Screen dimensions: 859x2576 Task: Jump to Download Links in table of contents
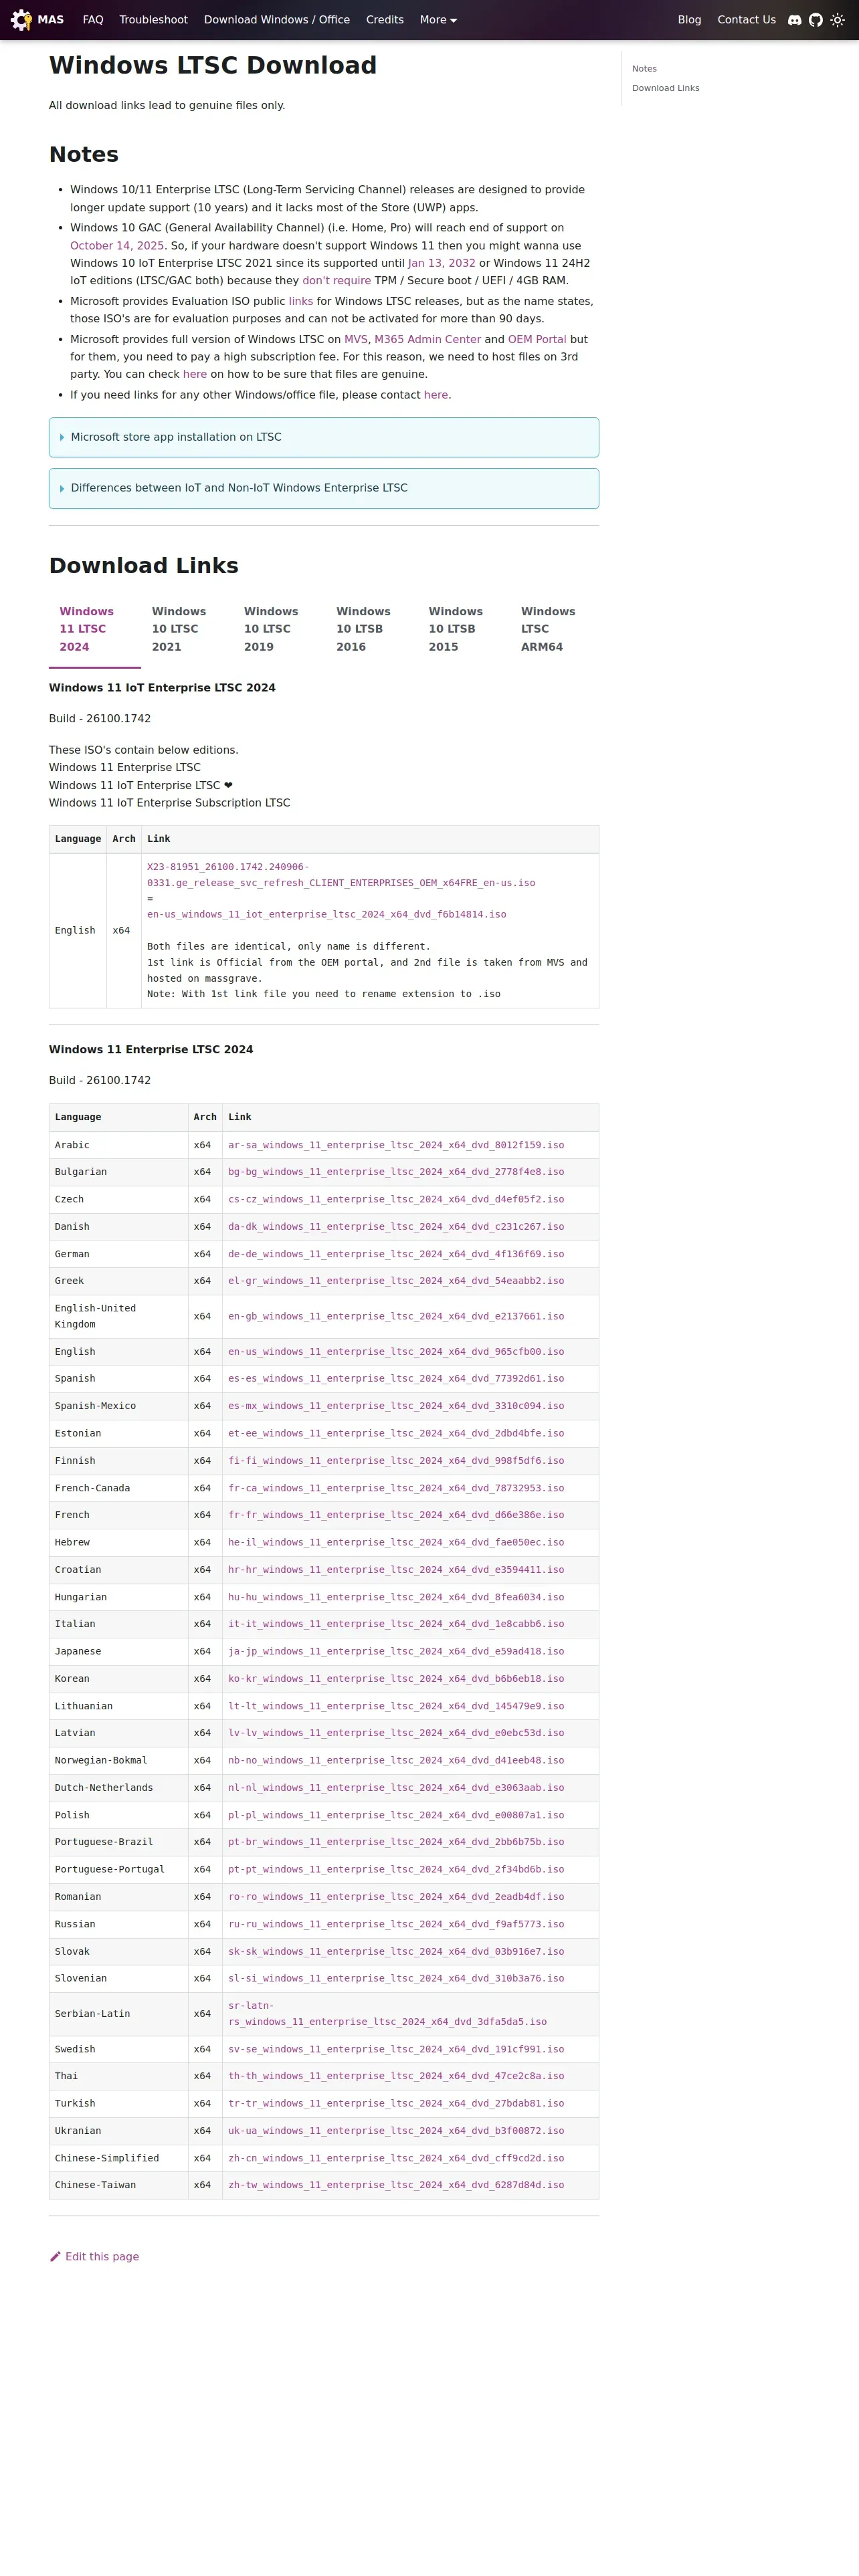(x=665, y=88)
